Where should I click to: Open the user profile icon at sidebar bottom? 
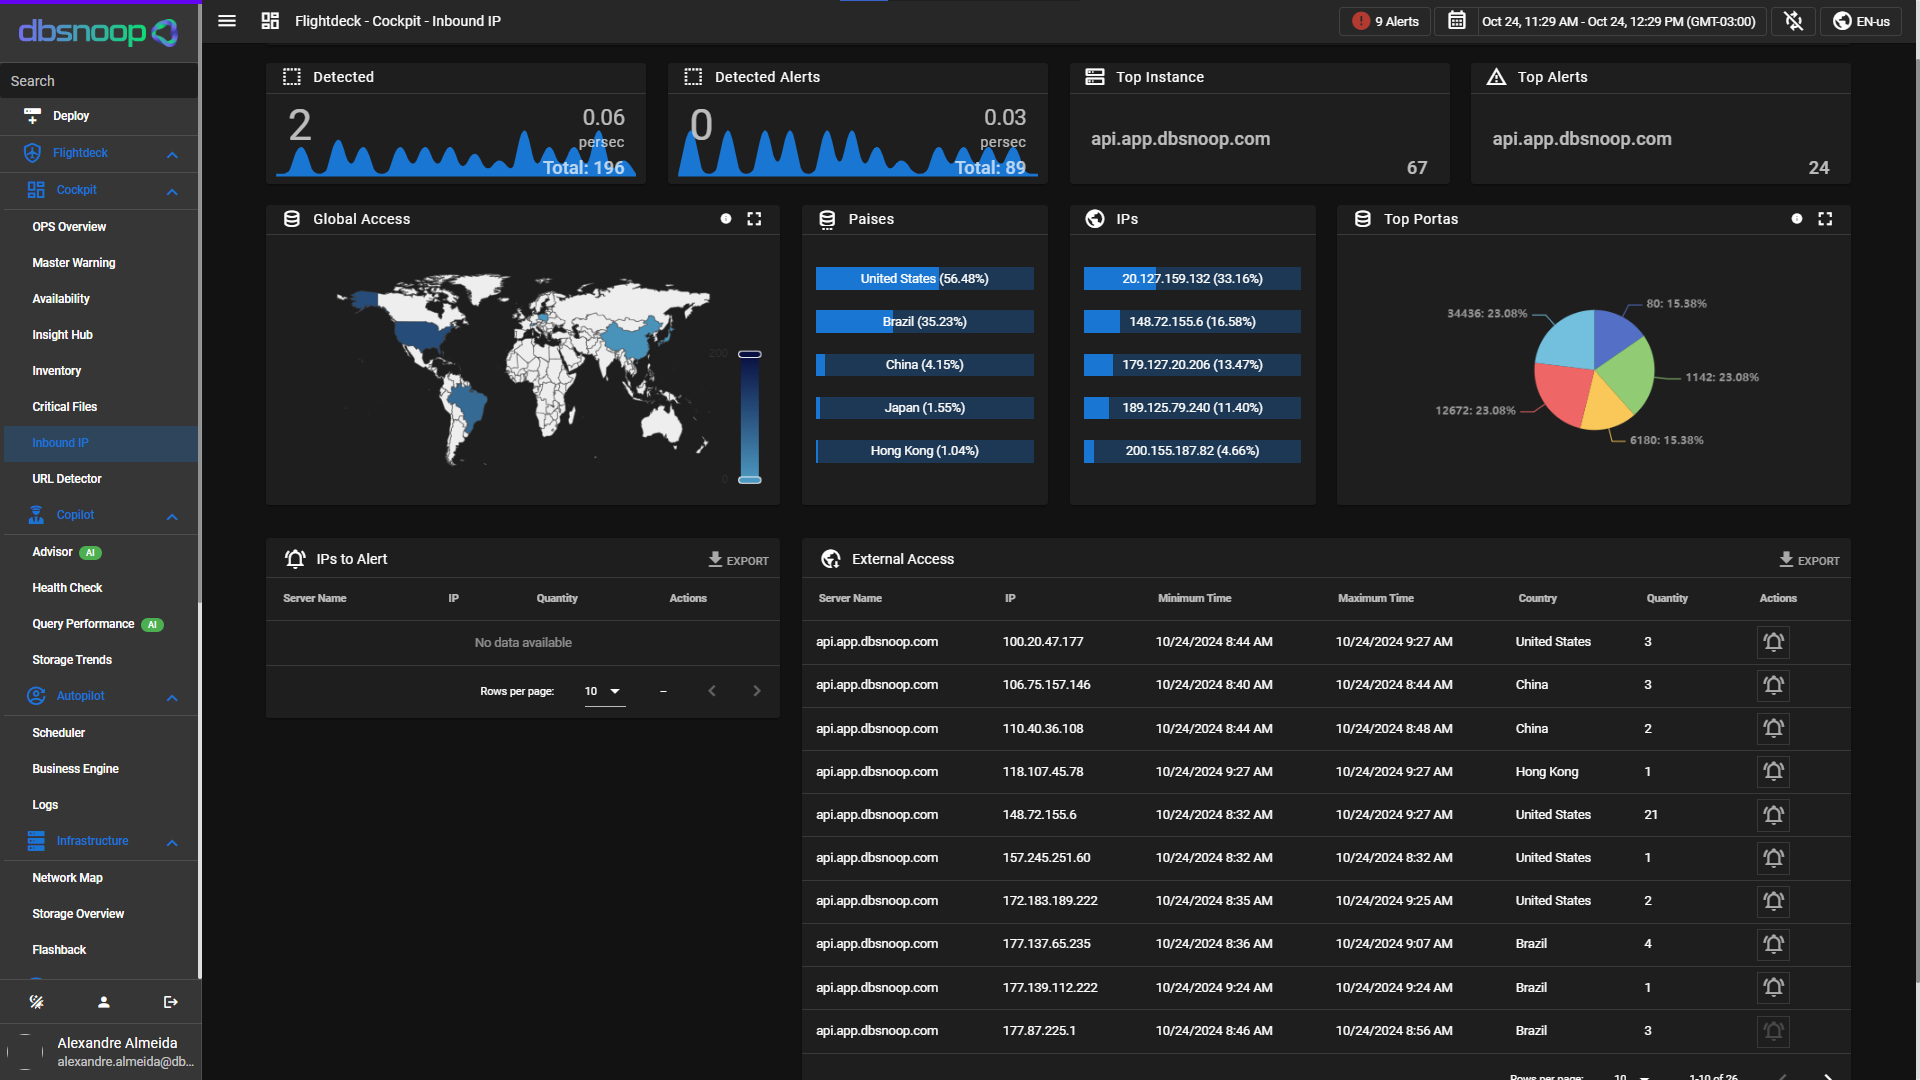point(103,1002)
